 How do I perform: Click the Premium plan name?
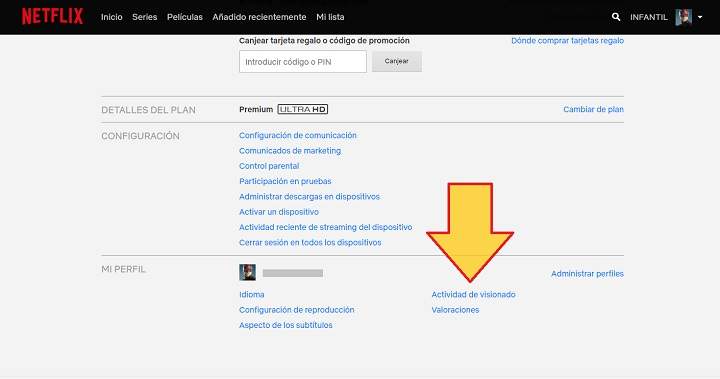[x=256, y=109]
